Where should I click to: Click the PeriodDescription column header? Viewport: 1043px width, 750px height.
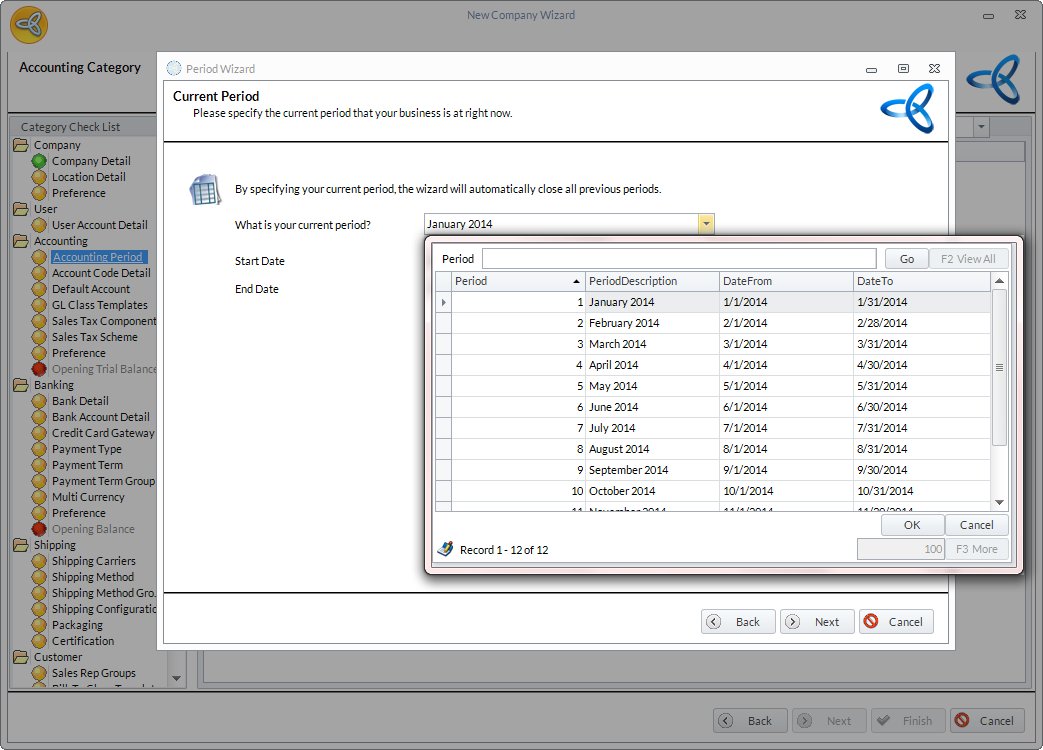pos(651,281)
